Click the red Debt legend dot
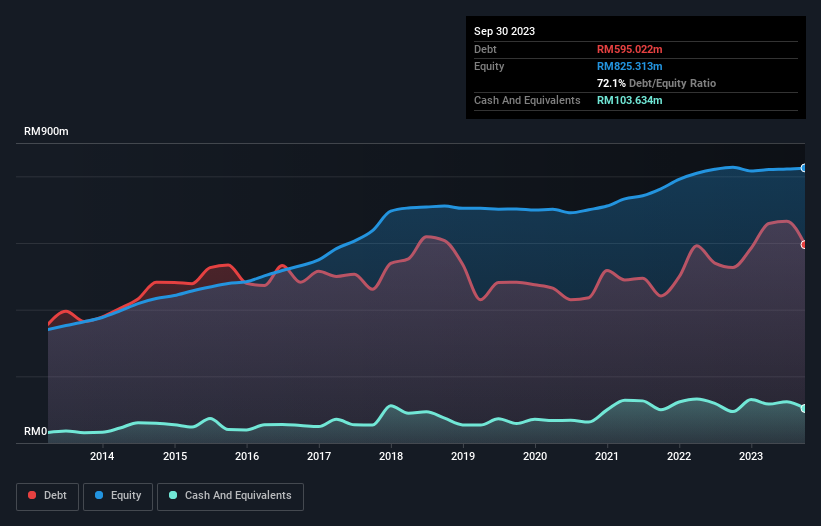This screenshot has width=821, height=526. click(32, 495)
